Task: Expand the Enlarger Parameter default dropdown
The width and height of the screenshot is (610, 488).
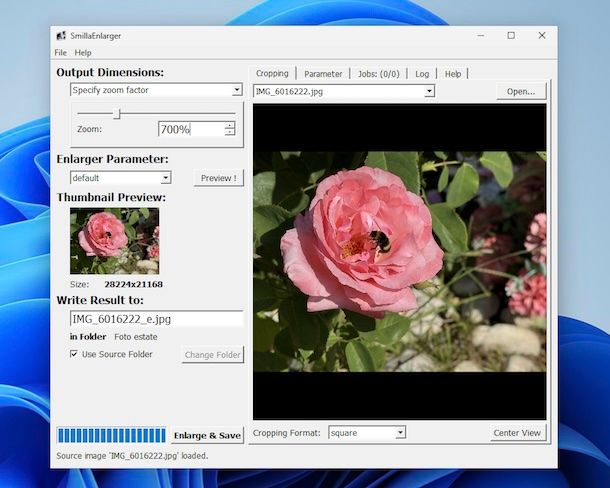Action: pos(166,178)
